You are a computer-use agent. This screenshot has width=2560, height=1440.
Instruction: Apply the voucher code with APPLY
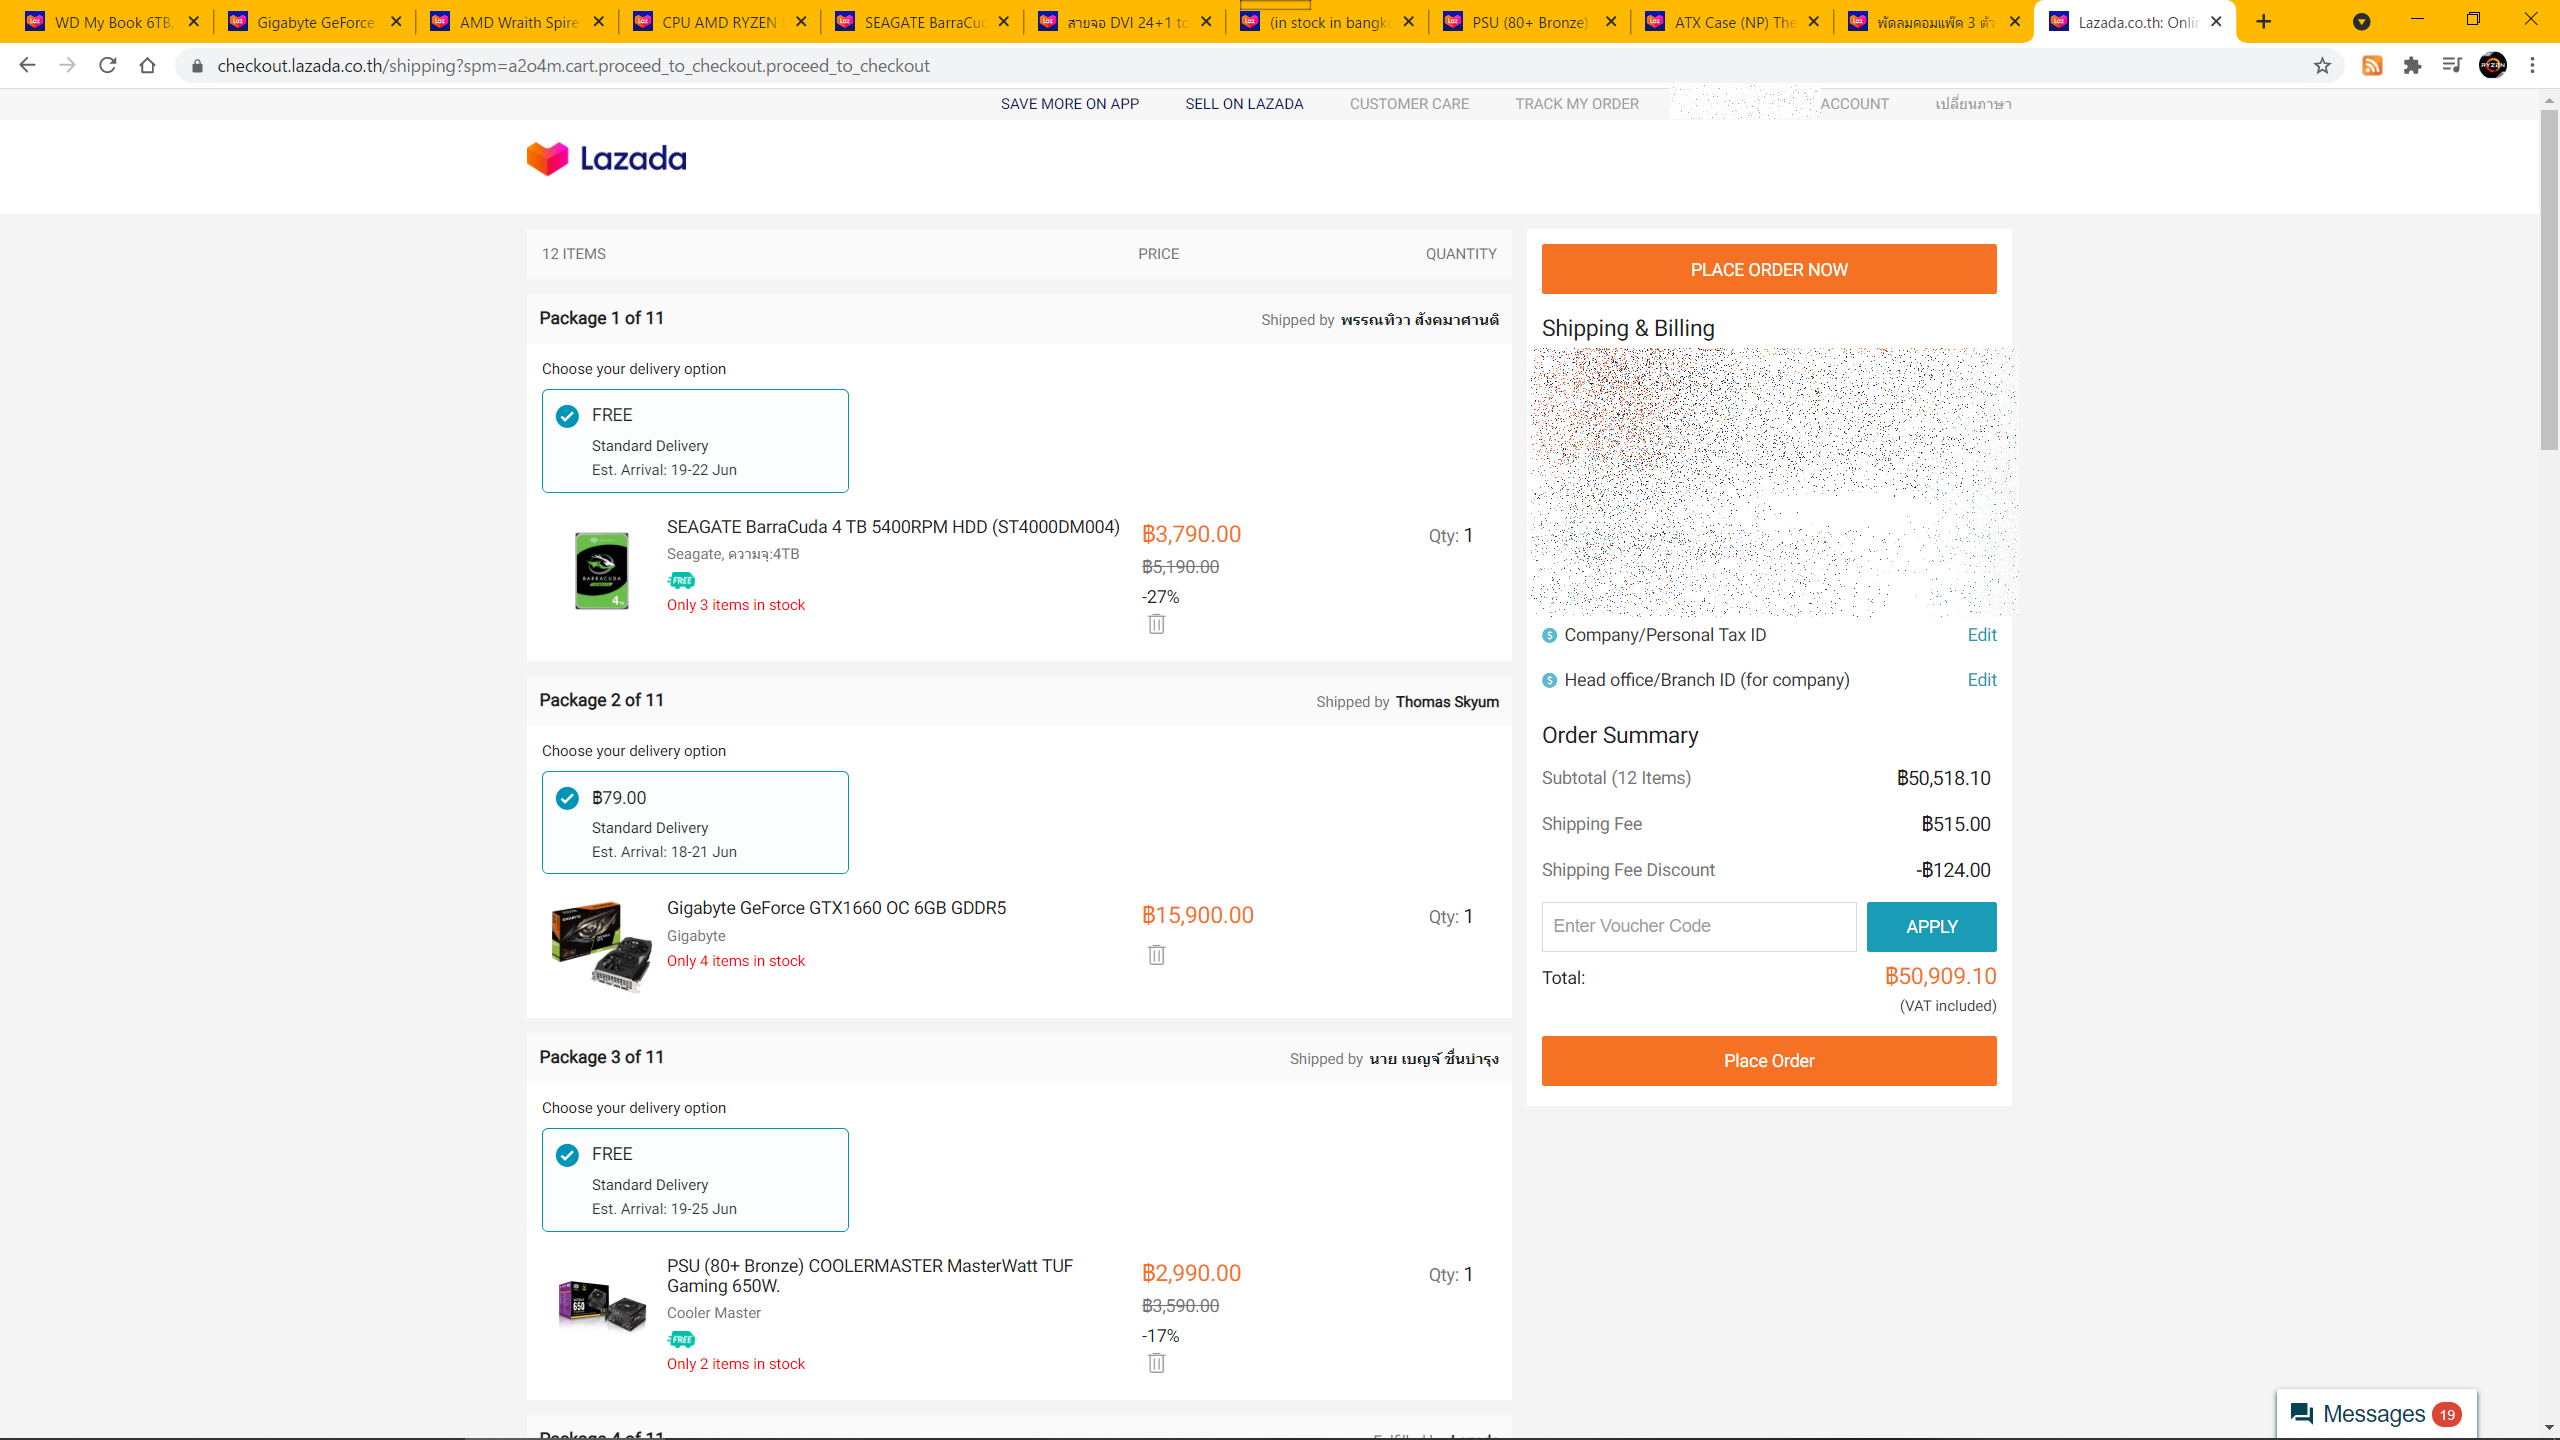[1931, 927]
